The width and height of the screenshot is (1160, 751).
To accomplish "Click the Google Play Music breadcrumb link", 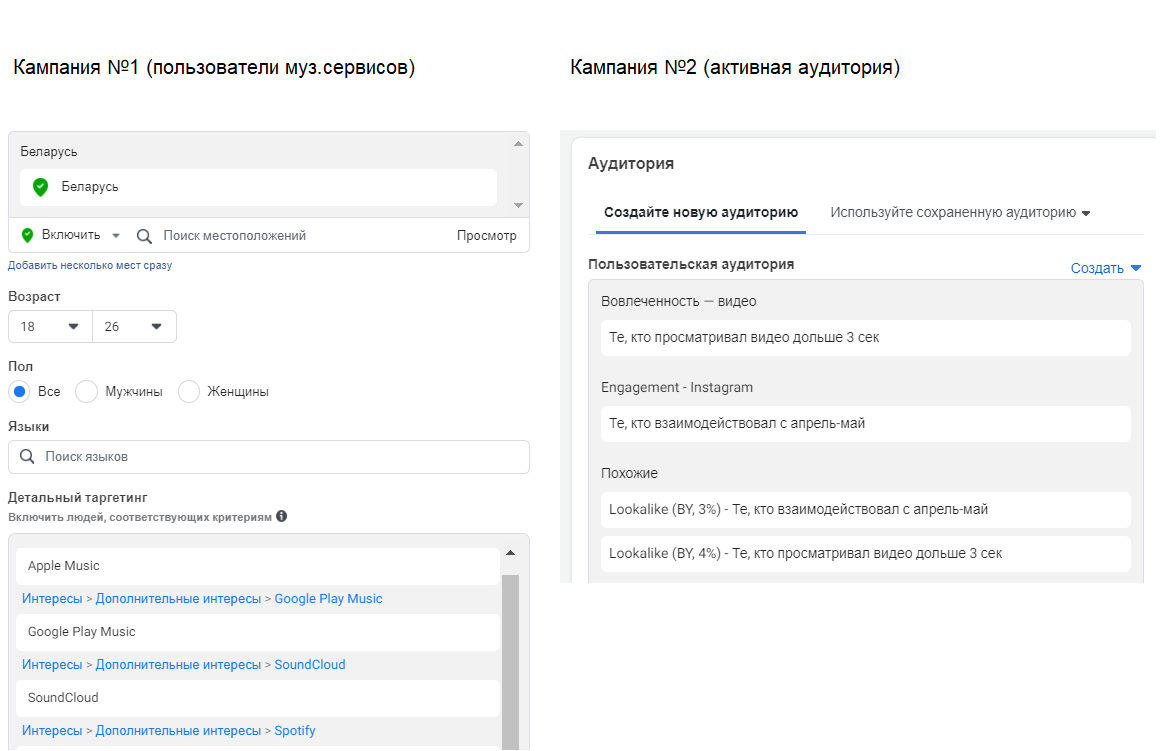I will 328,599.
